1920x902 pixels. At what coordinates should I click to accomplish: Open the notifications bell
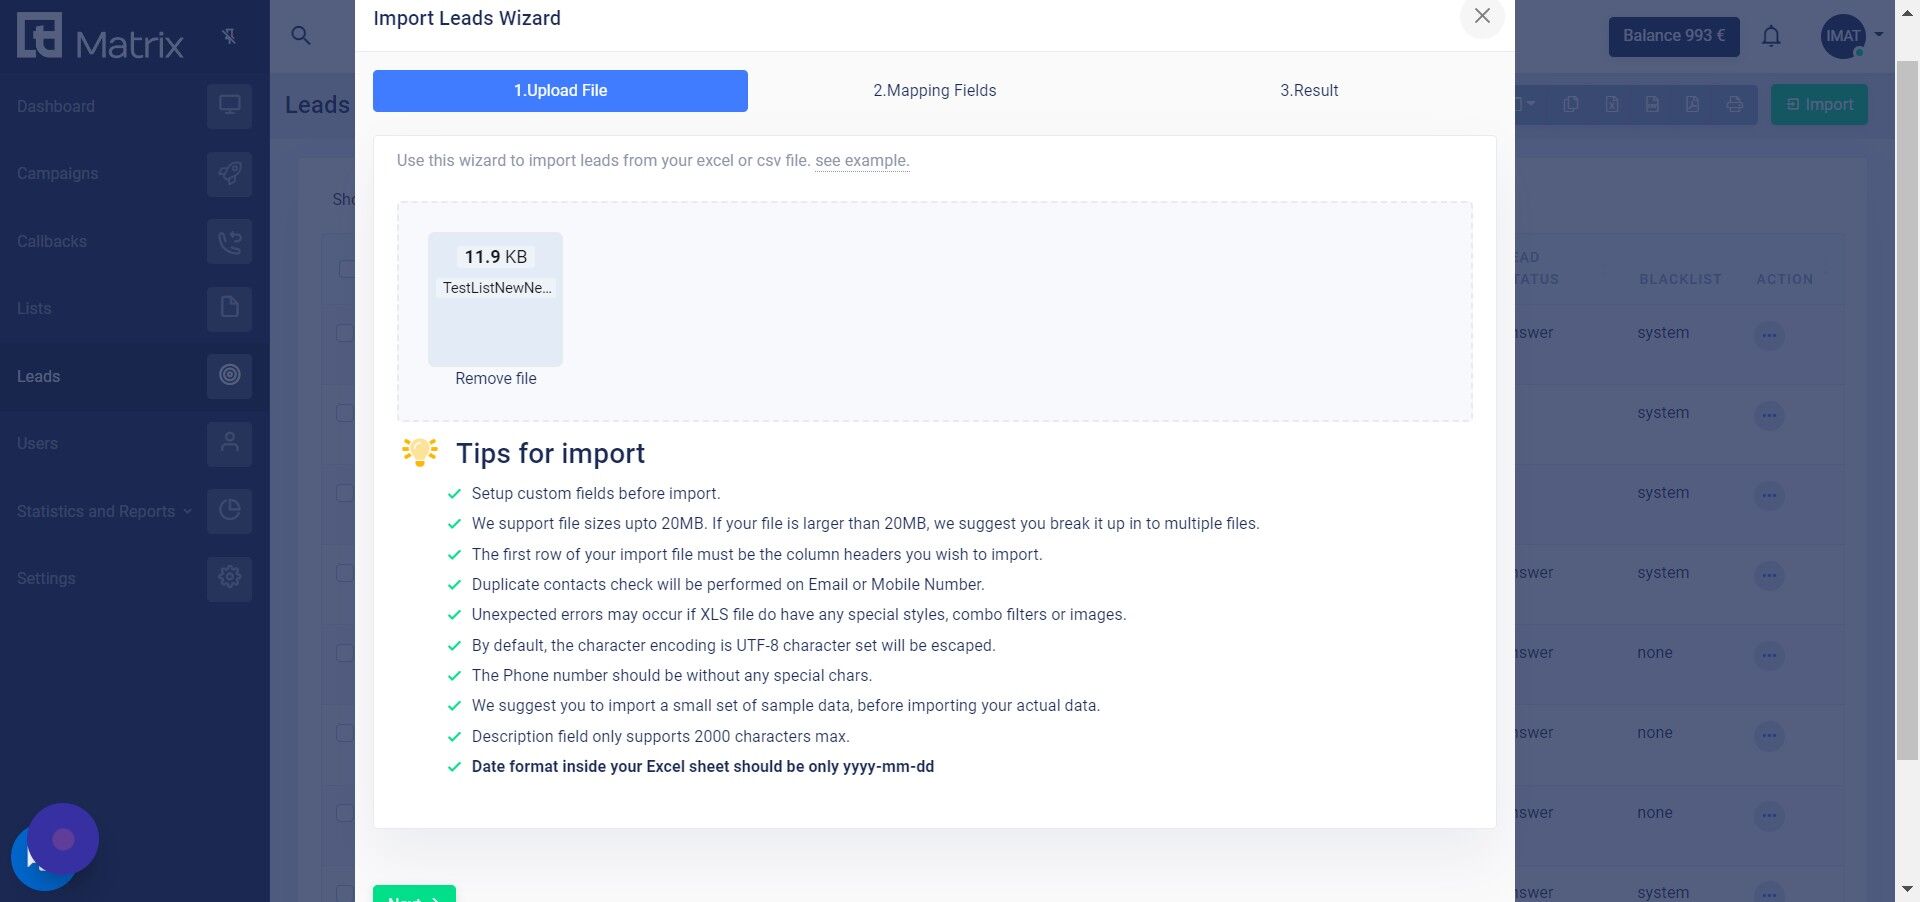click(x=1771, y=37)
